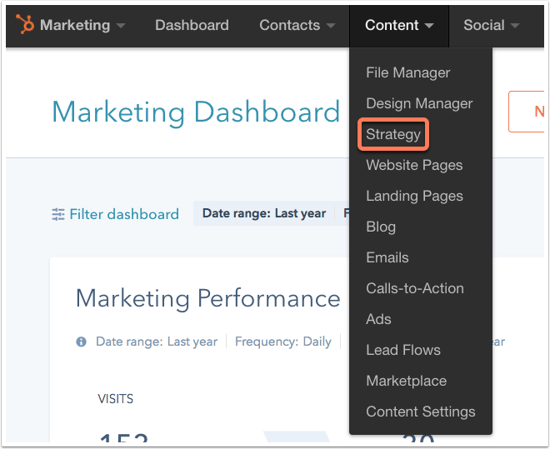Select Emails in the menu

(x=387, y=257)
